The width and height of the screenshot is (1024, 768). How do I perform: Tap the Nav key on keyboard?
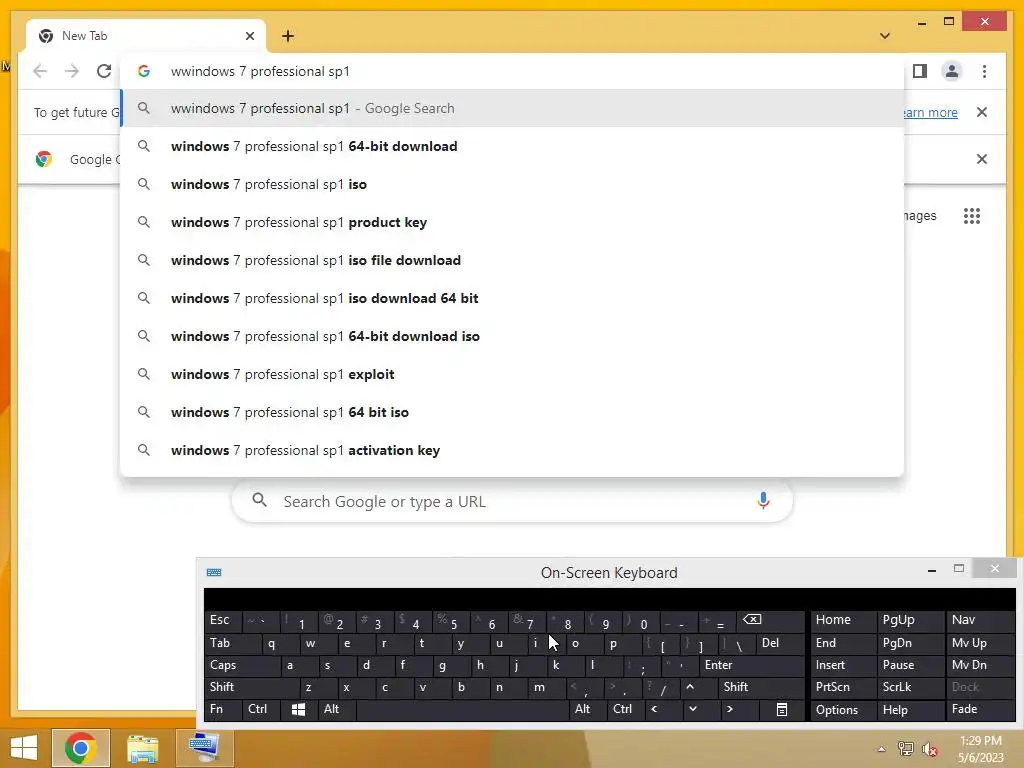(980, 620)
